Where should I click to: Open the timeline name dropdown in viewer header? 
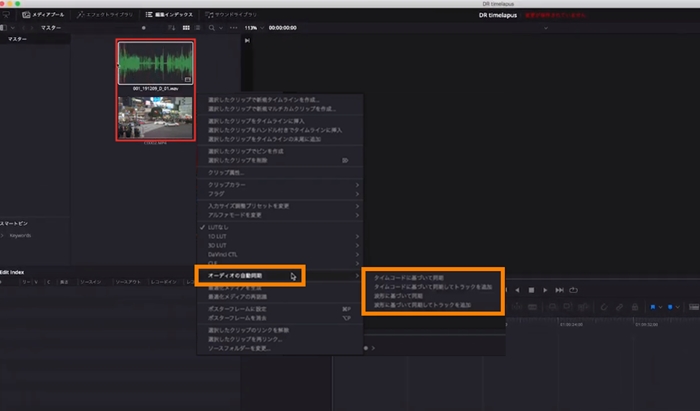pyautogui.click(x=546, y=28)
